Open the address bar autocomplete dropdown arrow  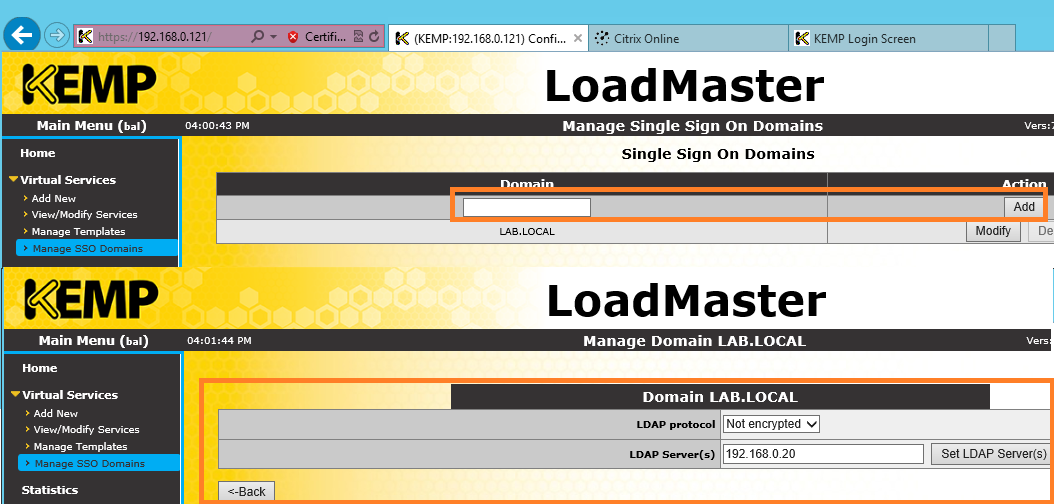click(274, 37)
